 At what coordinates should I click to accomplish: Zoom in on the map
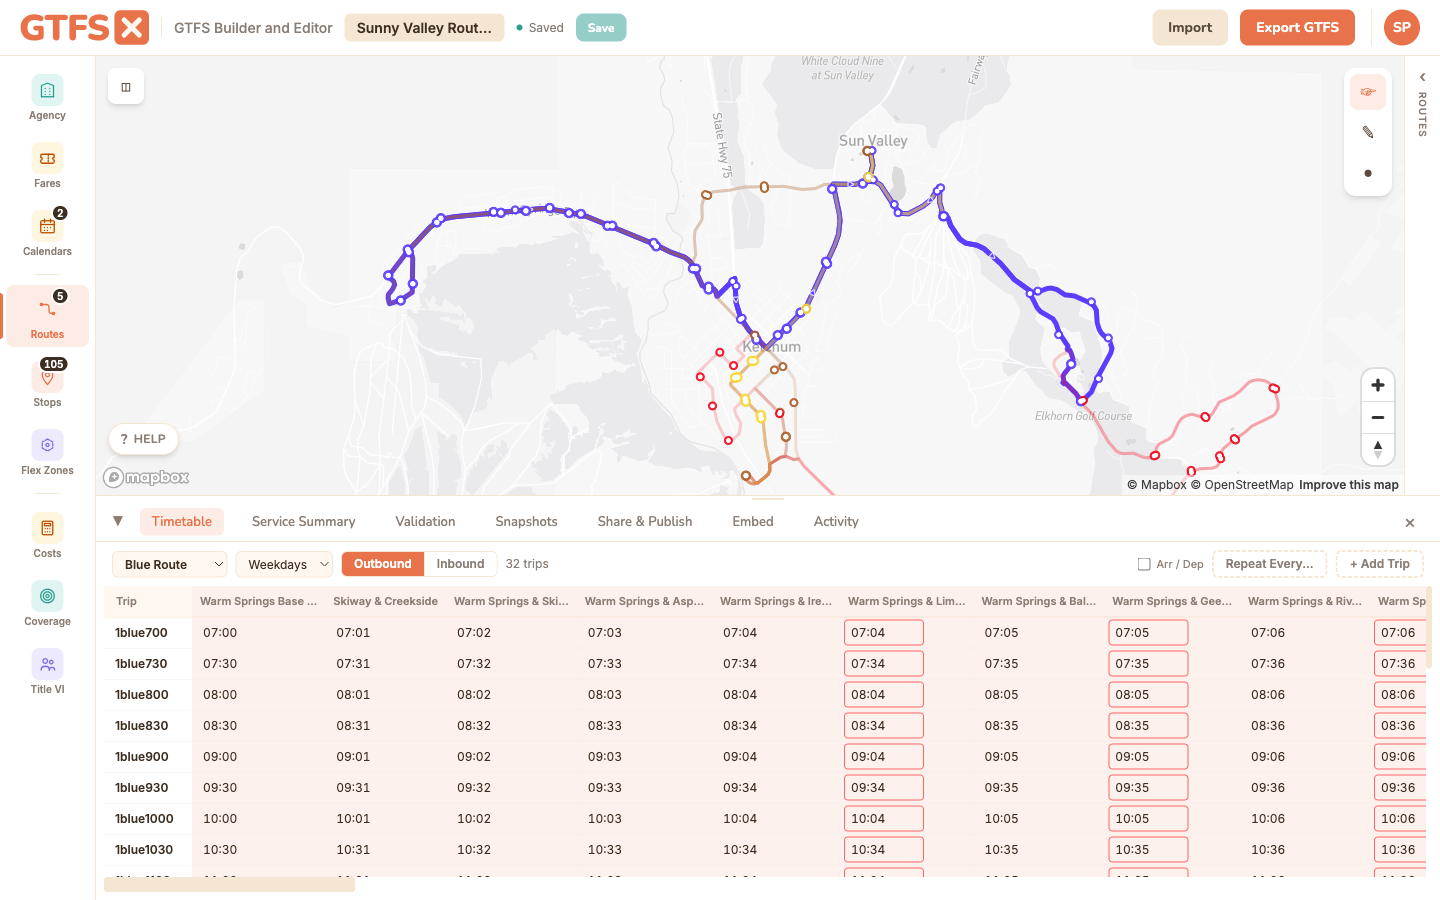pos(1378,385)
